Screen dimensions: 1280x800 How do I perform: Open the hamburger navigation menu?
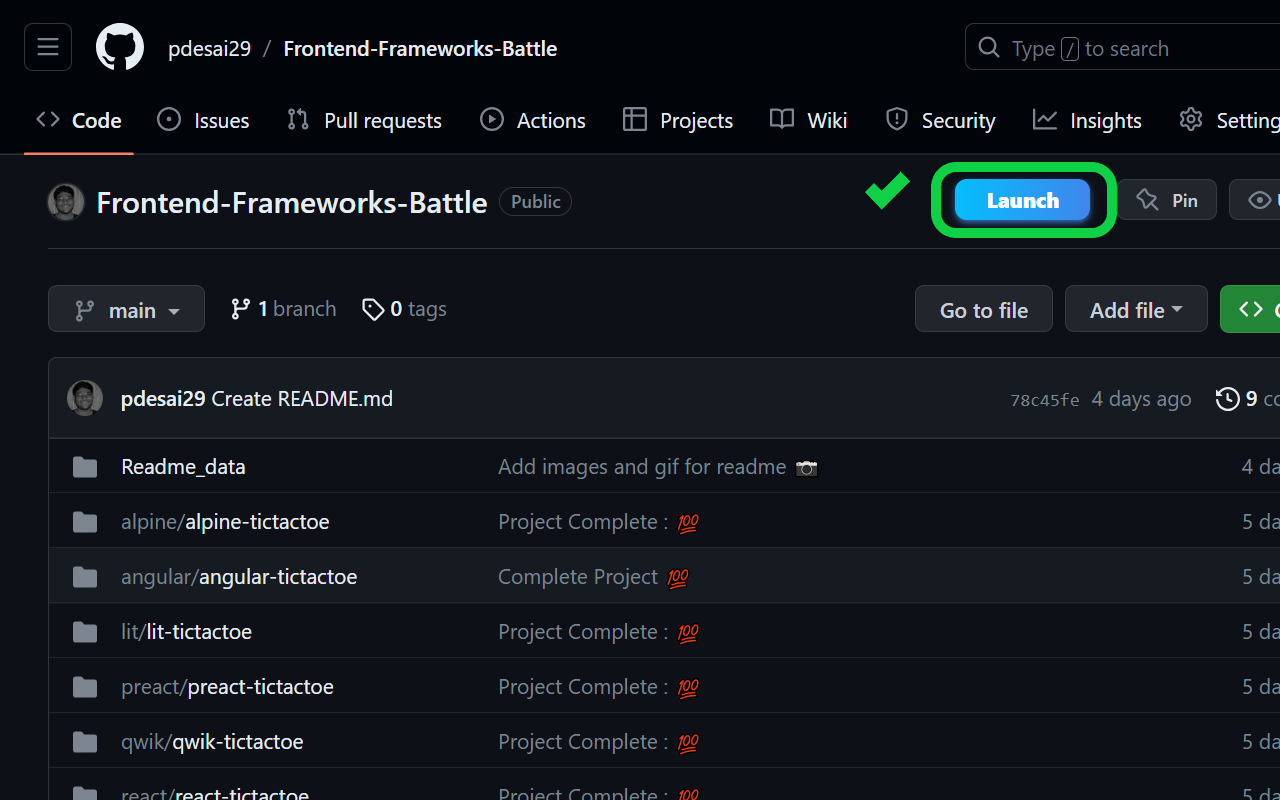(x=48, y=47)
